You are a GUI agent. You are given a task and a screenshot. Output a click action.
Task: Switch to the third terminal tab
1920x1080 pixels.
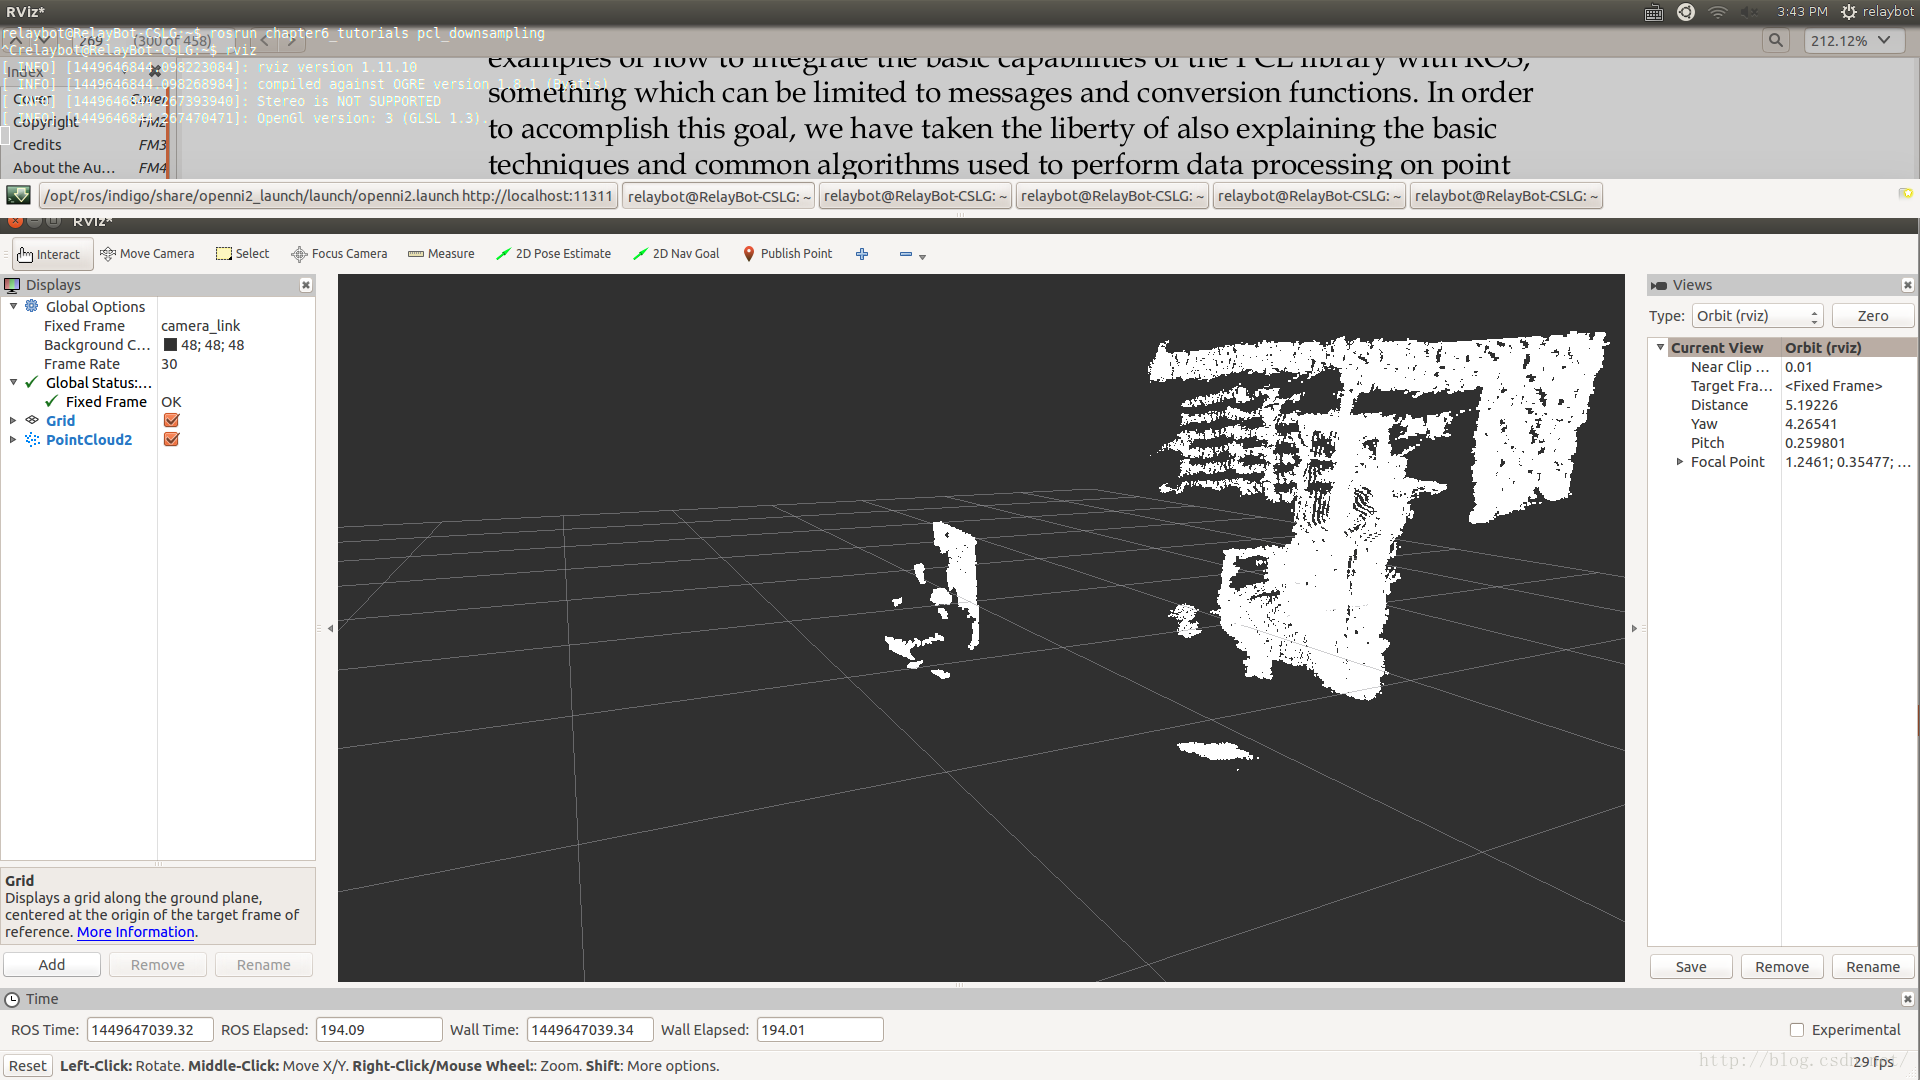915,196
